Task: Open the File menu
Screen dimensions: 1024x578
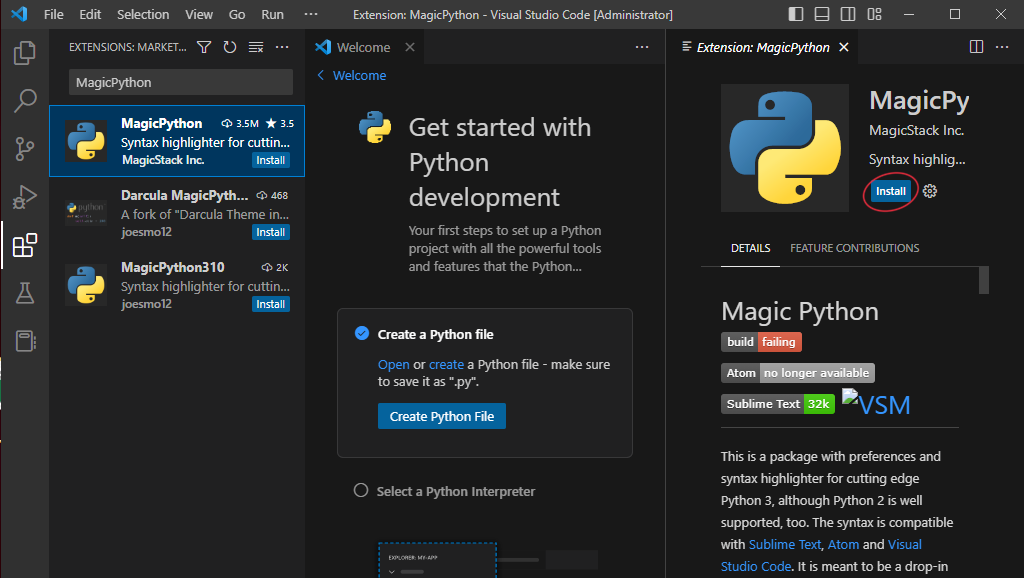Action: 54,14
